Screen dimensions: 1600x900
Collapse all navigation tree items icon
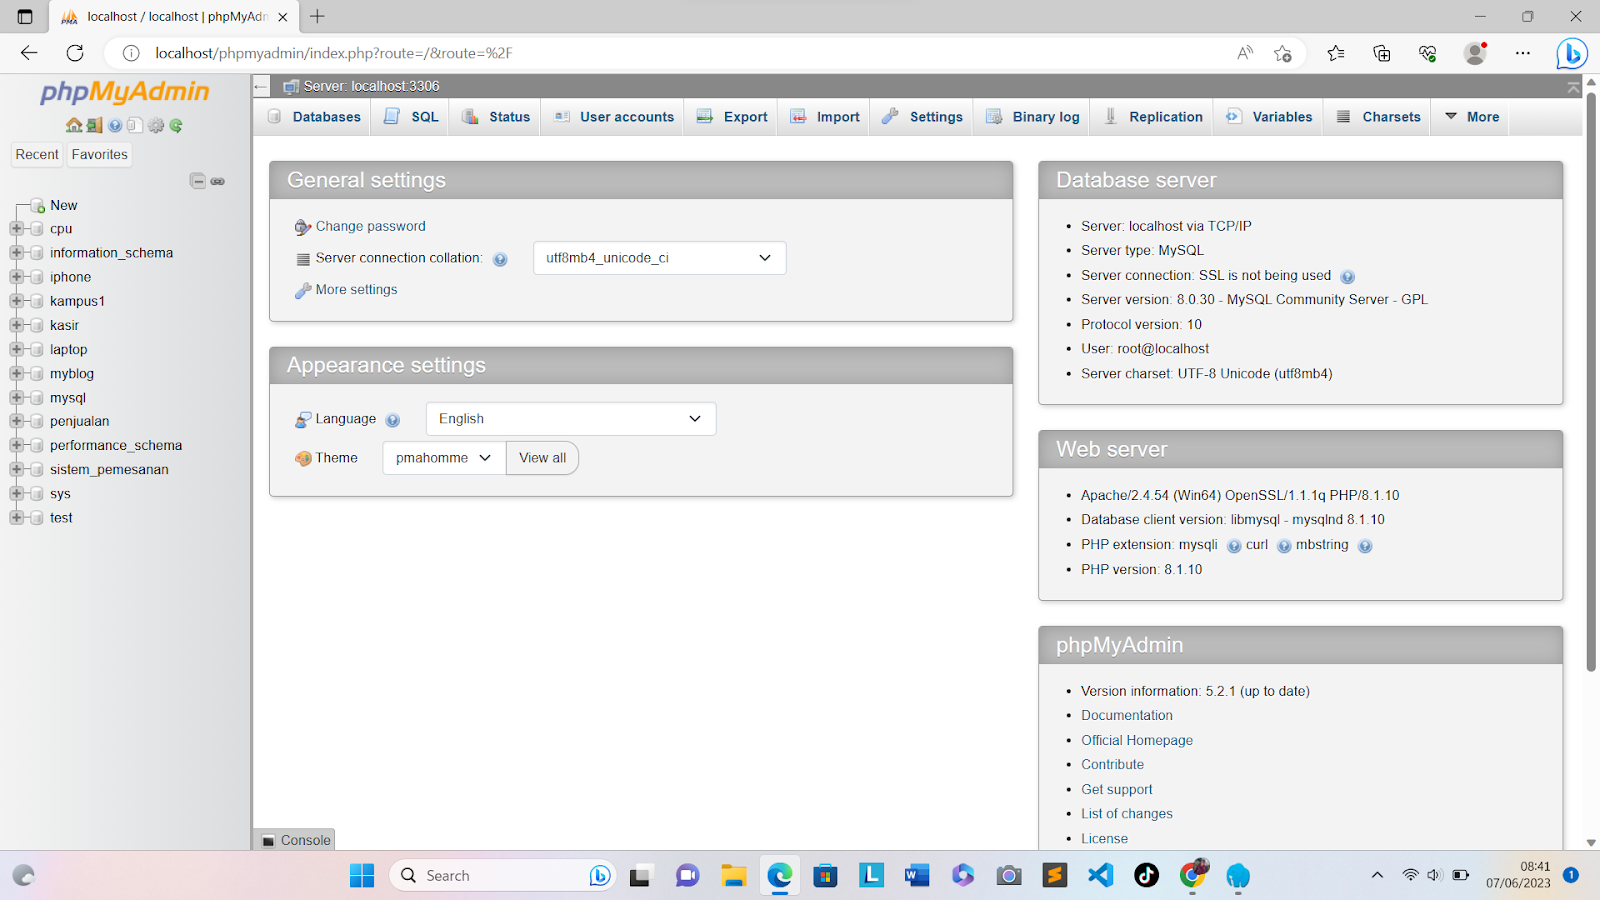[198, 181]
